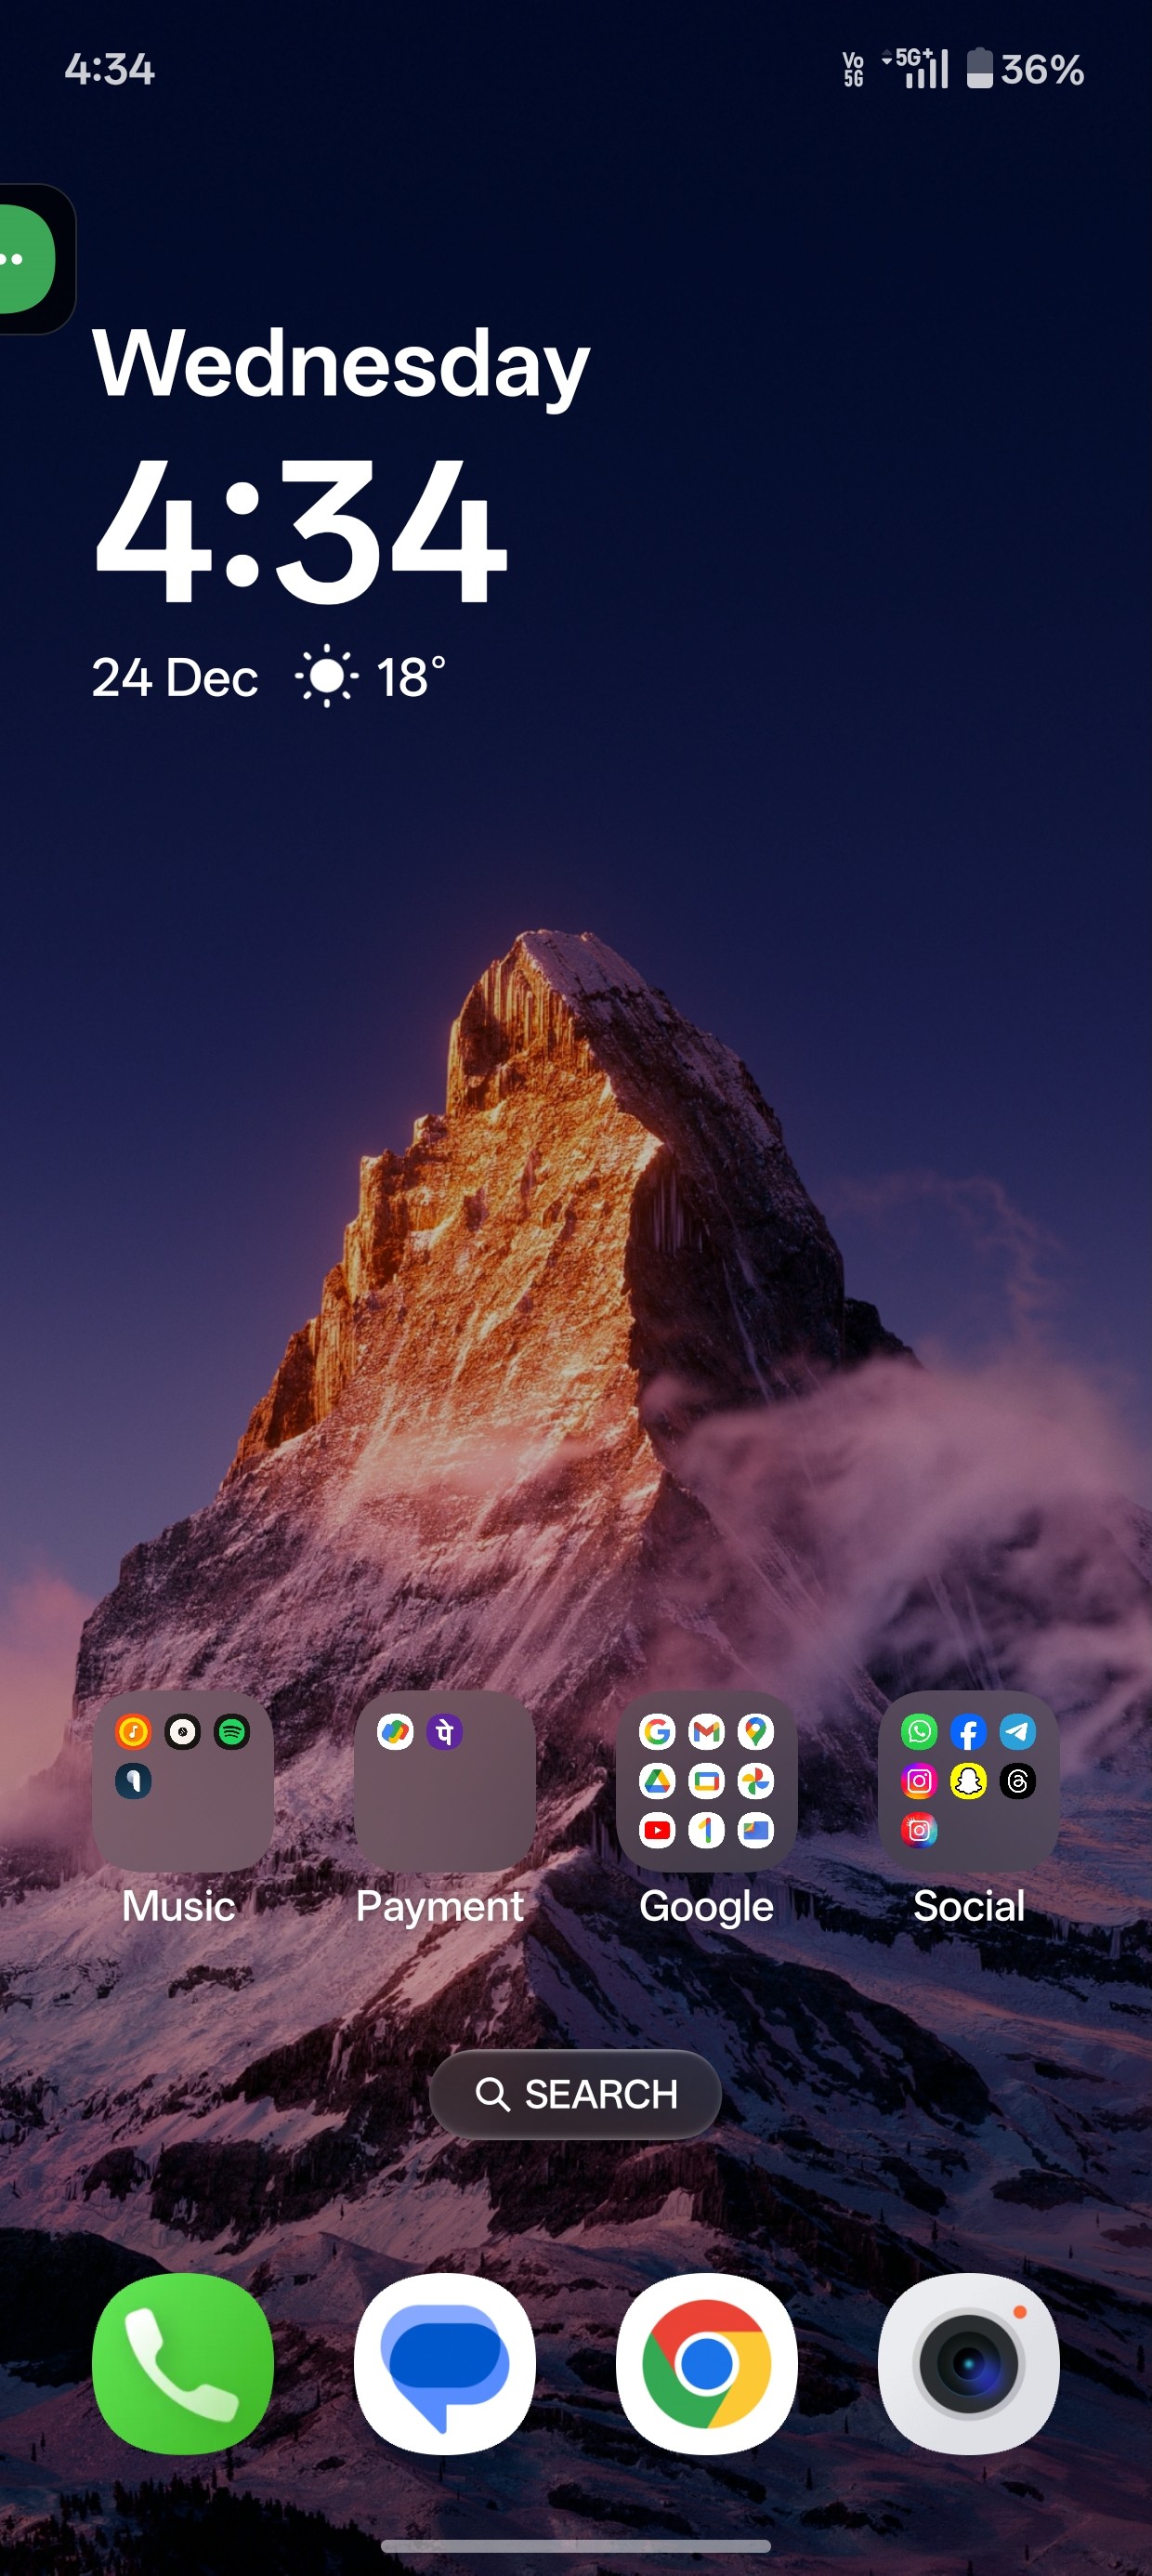This screenshot has height=2576, width=1152.
Task: Launch Google Messages from the dock
Action: coord(444,2363)
